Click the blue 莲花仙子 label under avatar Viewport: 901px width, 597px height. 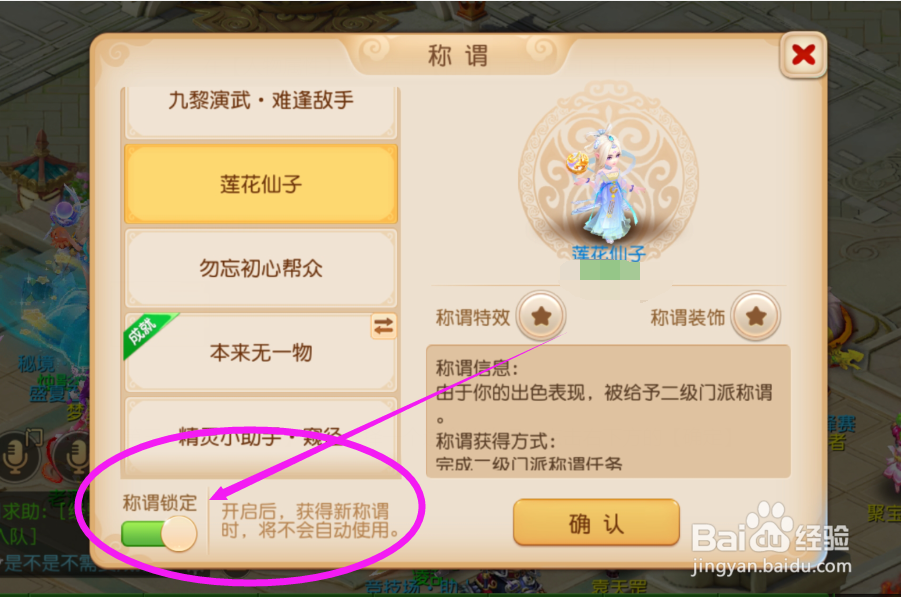point(609,253)
